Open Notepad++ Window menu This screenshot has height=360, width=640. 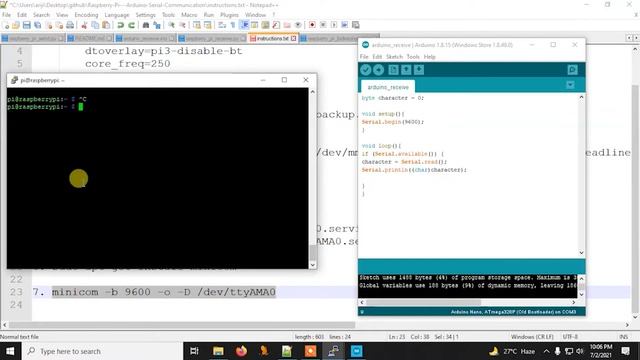pos(256,15)
